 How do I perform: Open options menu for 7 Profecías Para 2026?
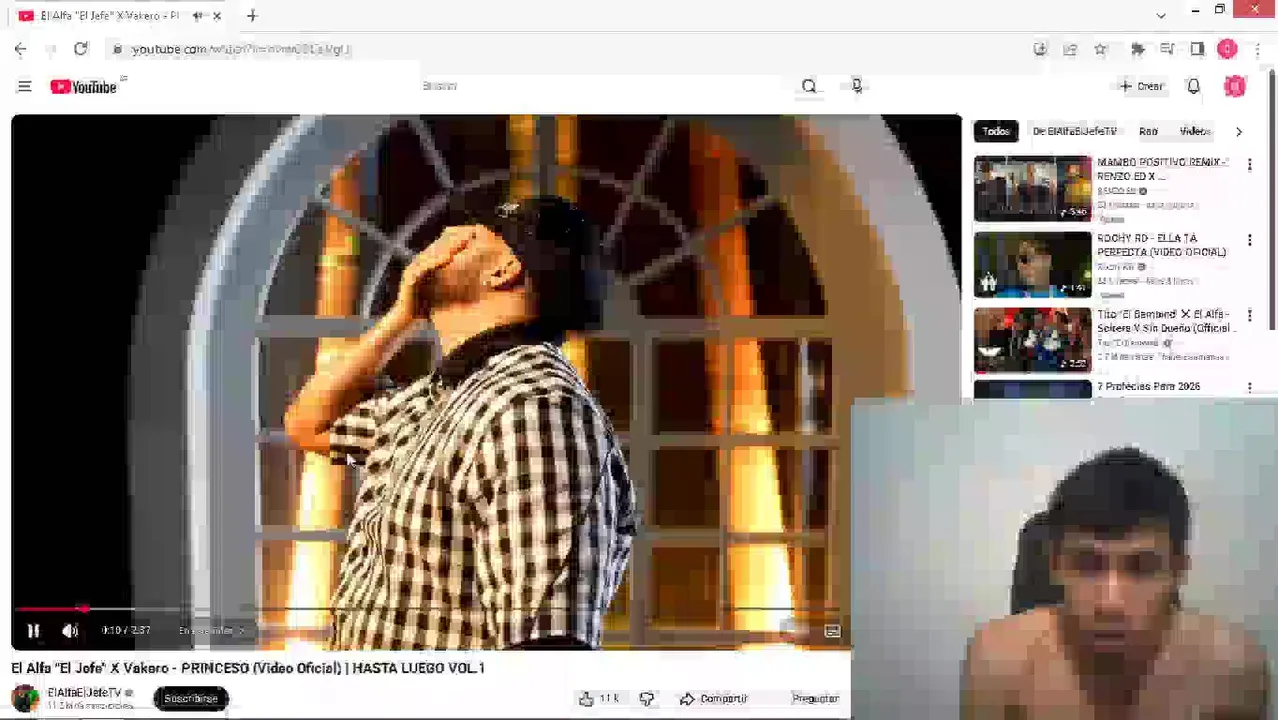[x=1249, y=388]
